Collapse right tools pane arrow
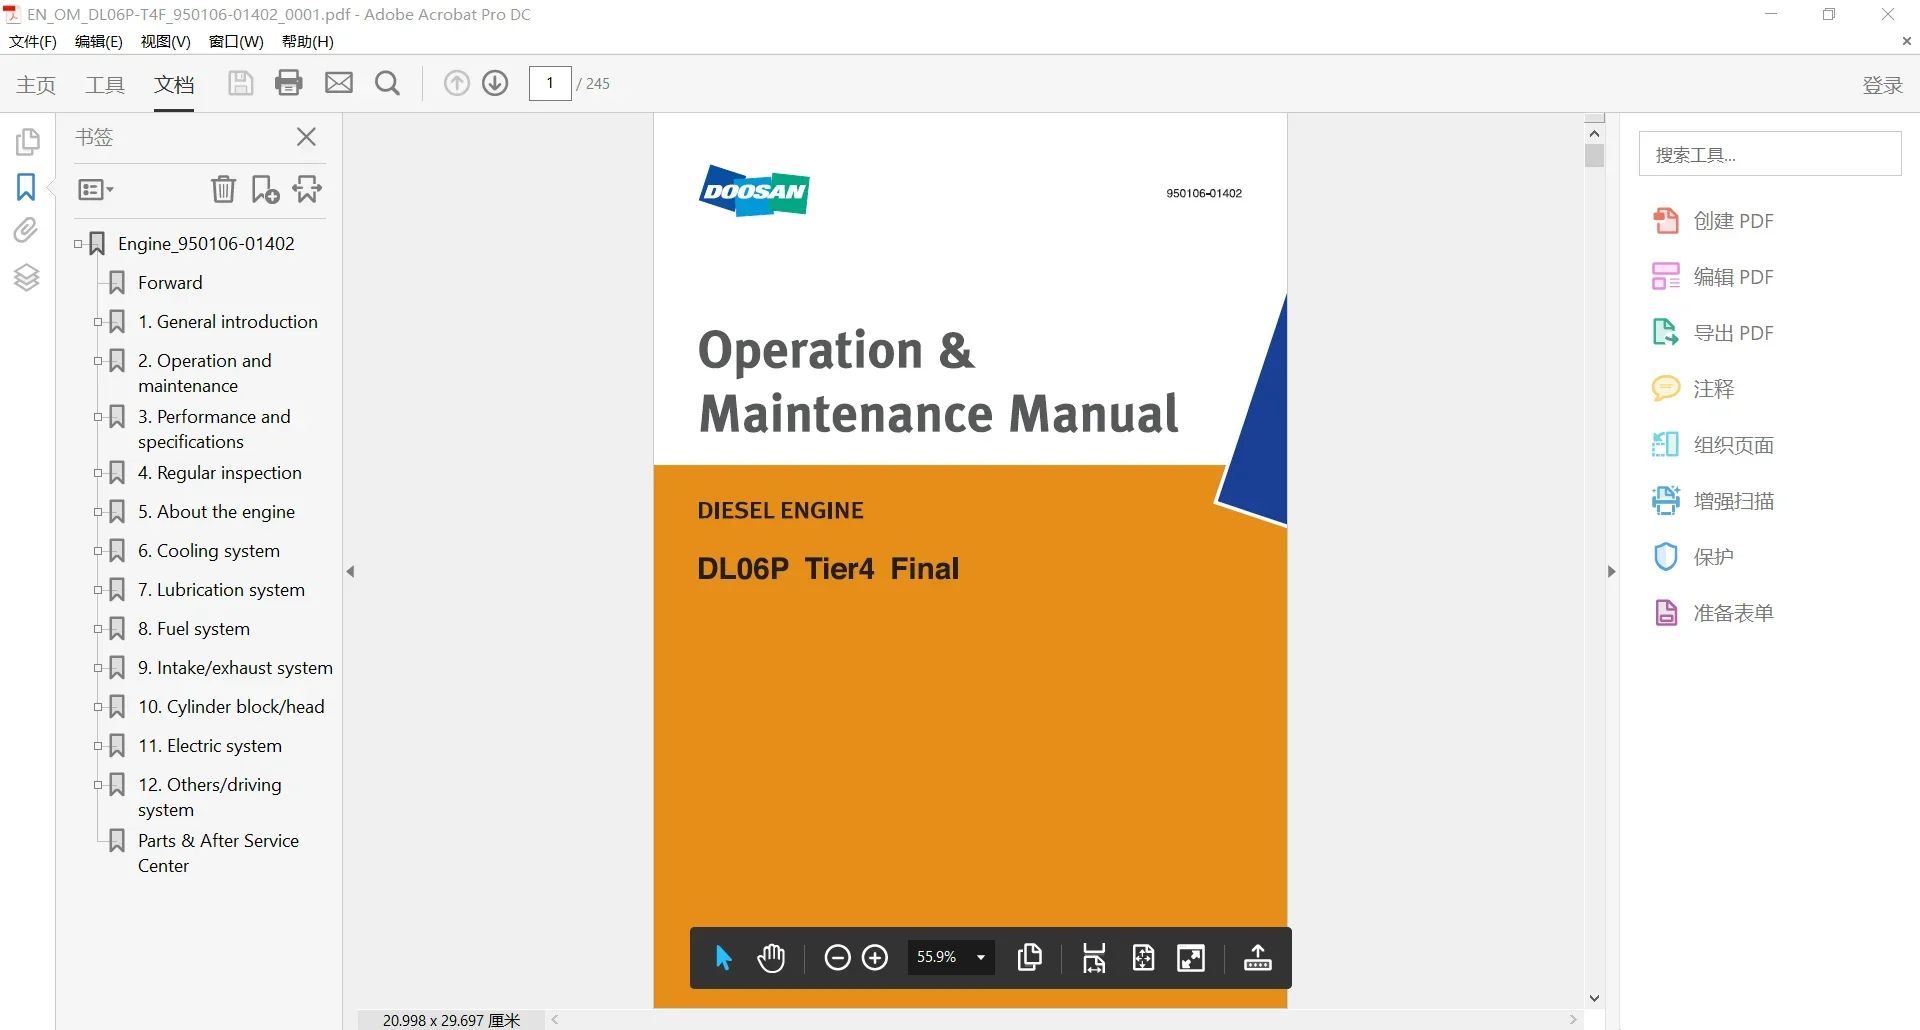Viewport: 1920px width, 1030px height. tap(1611, 572)
